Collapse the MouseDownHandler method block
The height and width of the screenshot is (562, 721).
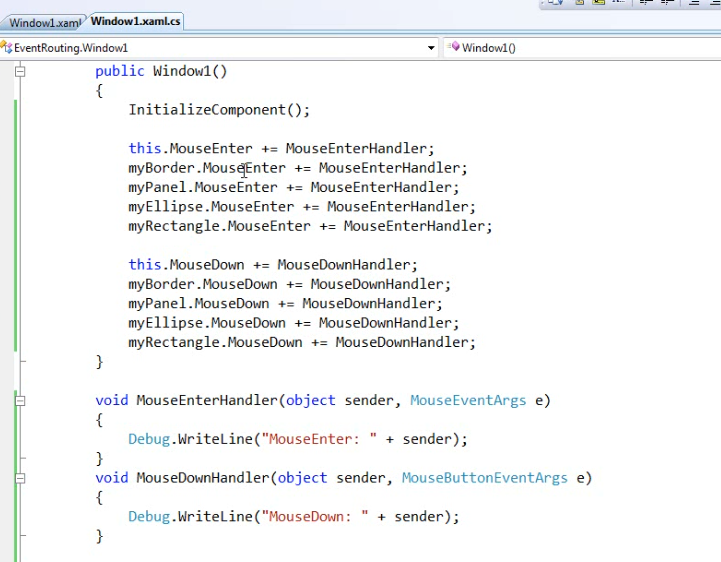pyautogui.click(x=20, y=478)
